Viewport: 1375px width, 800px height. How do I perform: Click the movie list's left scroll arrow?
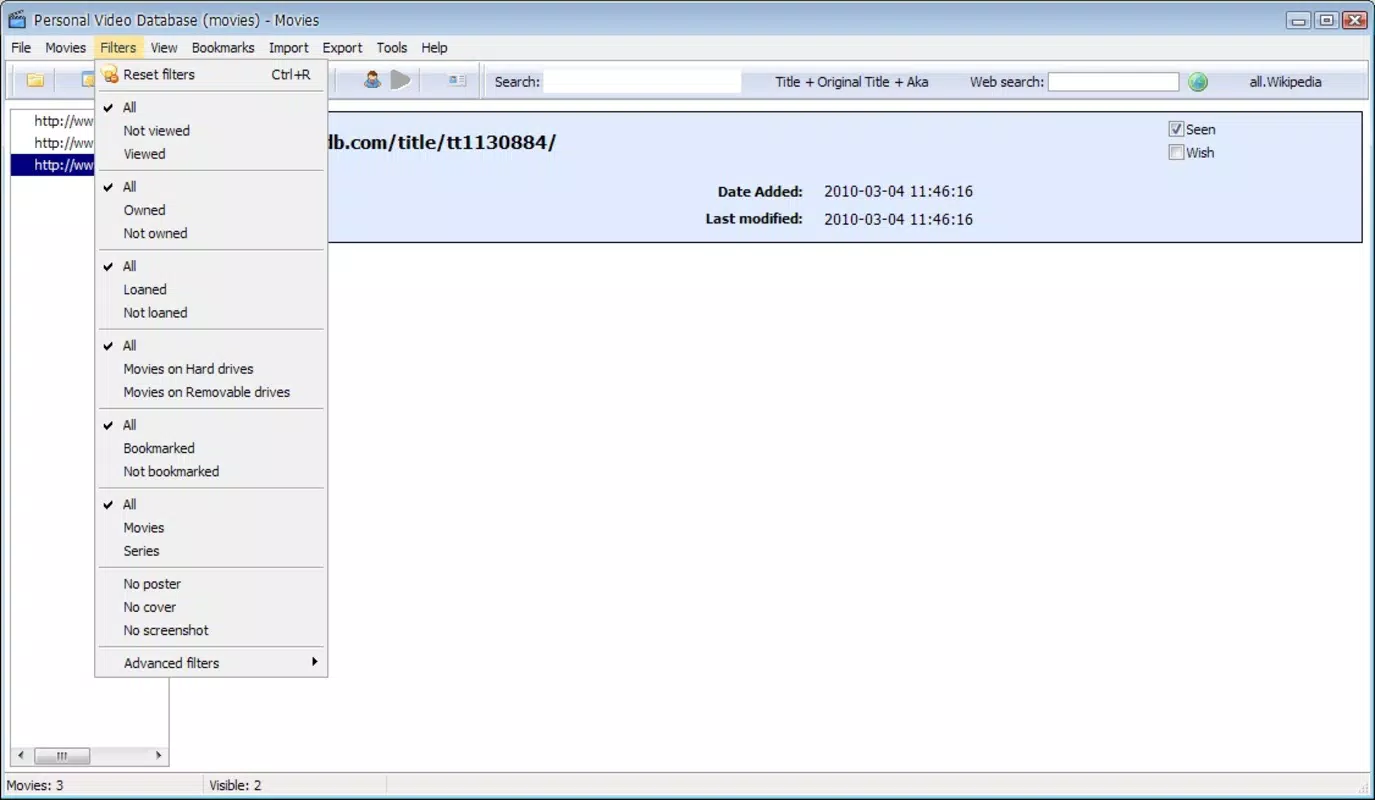click(x=22, y=756)
